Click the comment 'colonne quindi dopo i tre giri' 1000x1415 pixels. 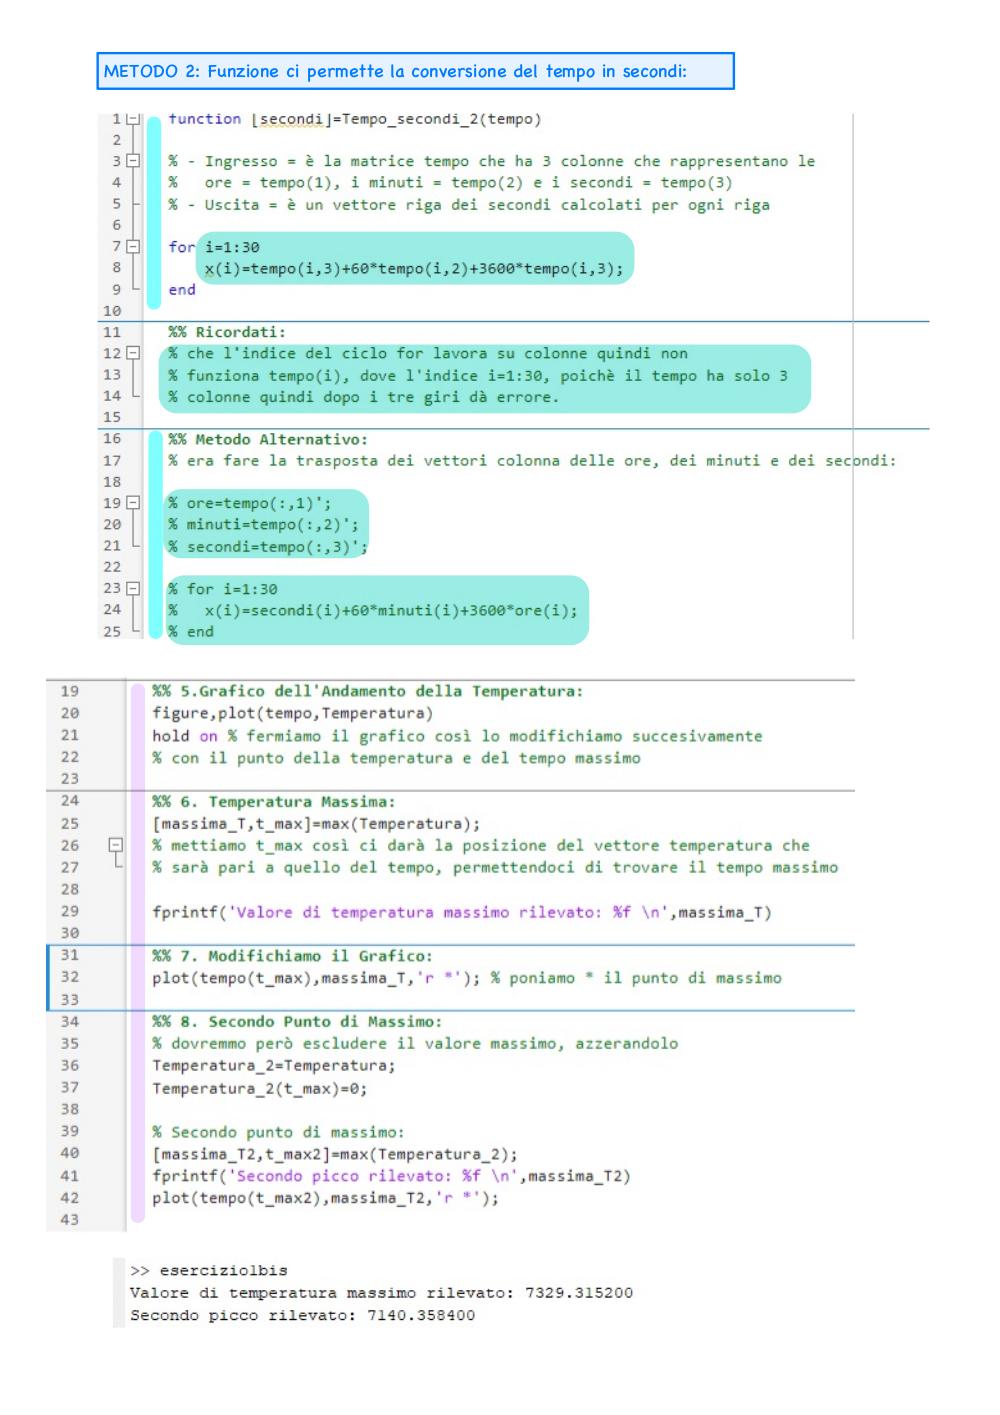pos(364,397)
